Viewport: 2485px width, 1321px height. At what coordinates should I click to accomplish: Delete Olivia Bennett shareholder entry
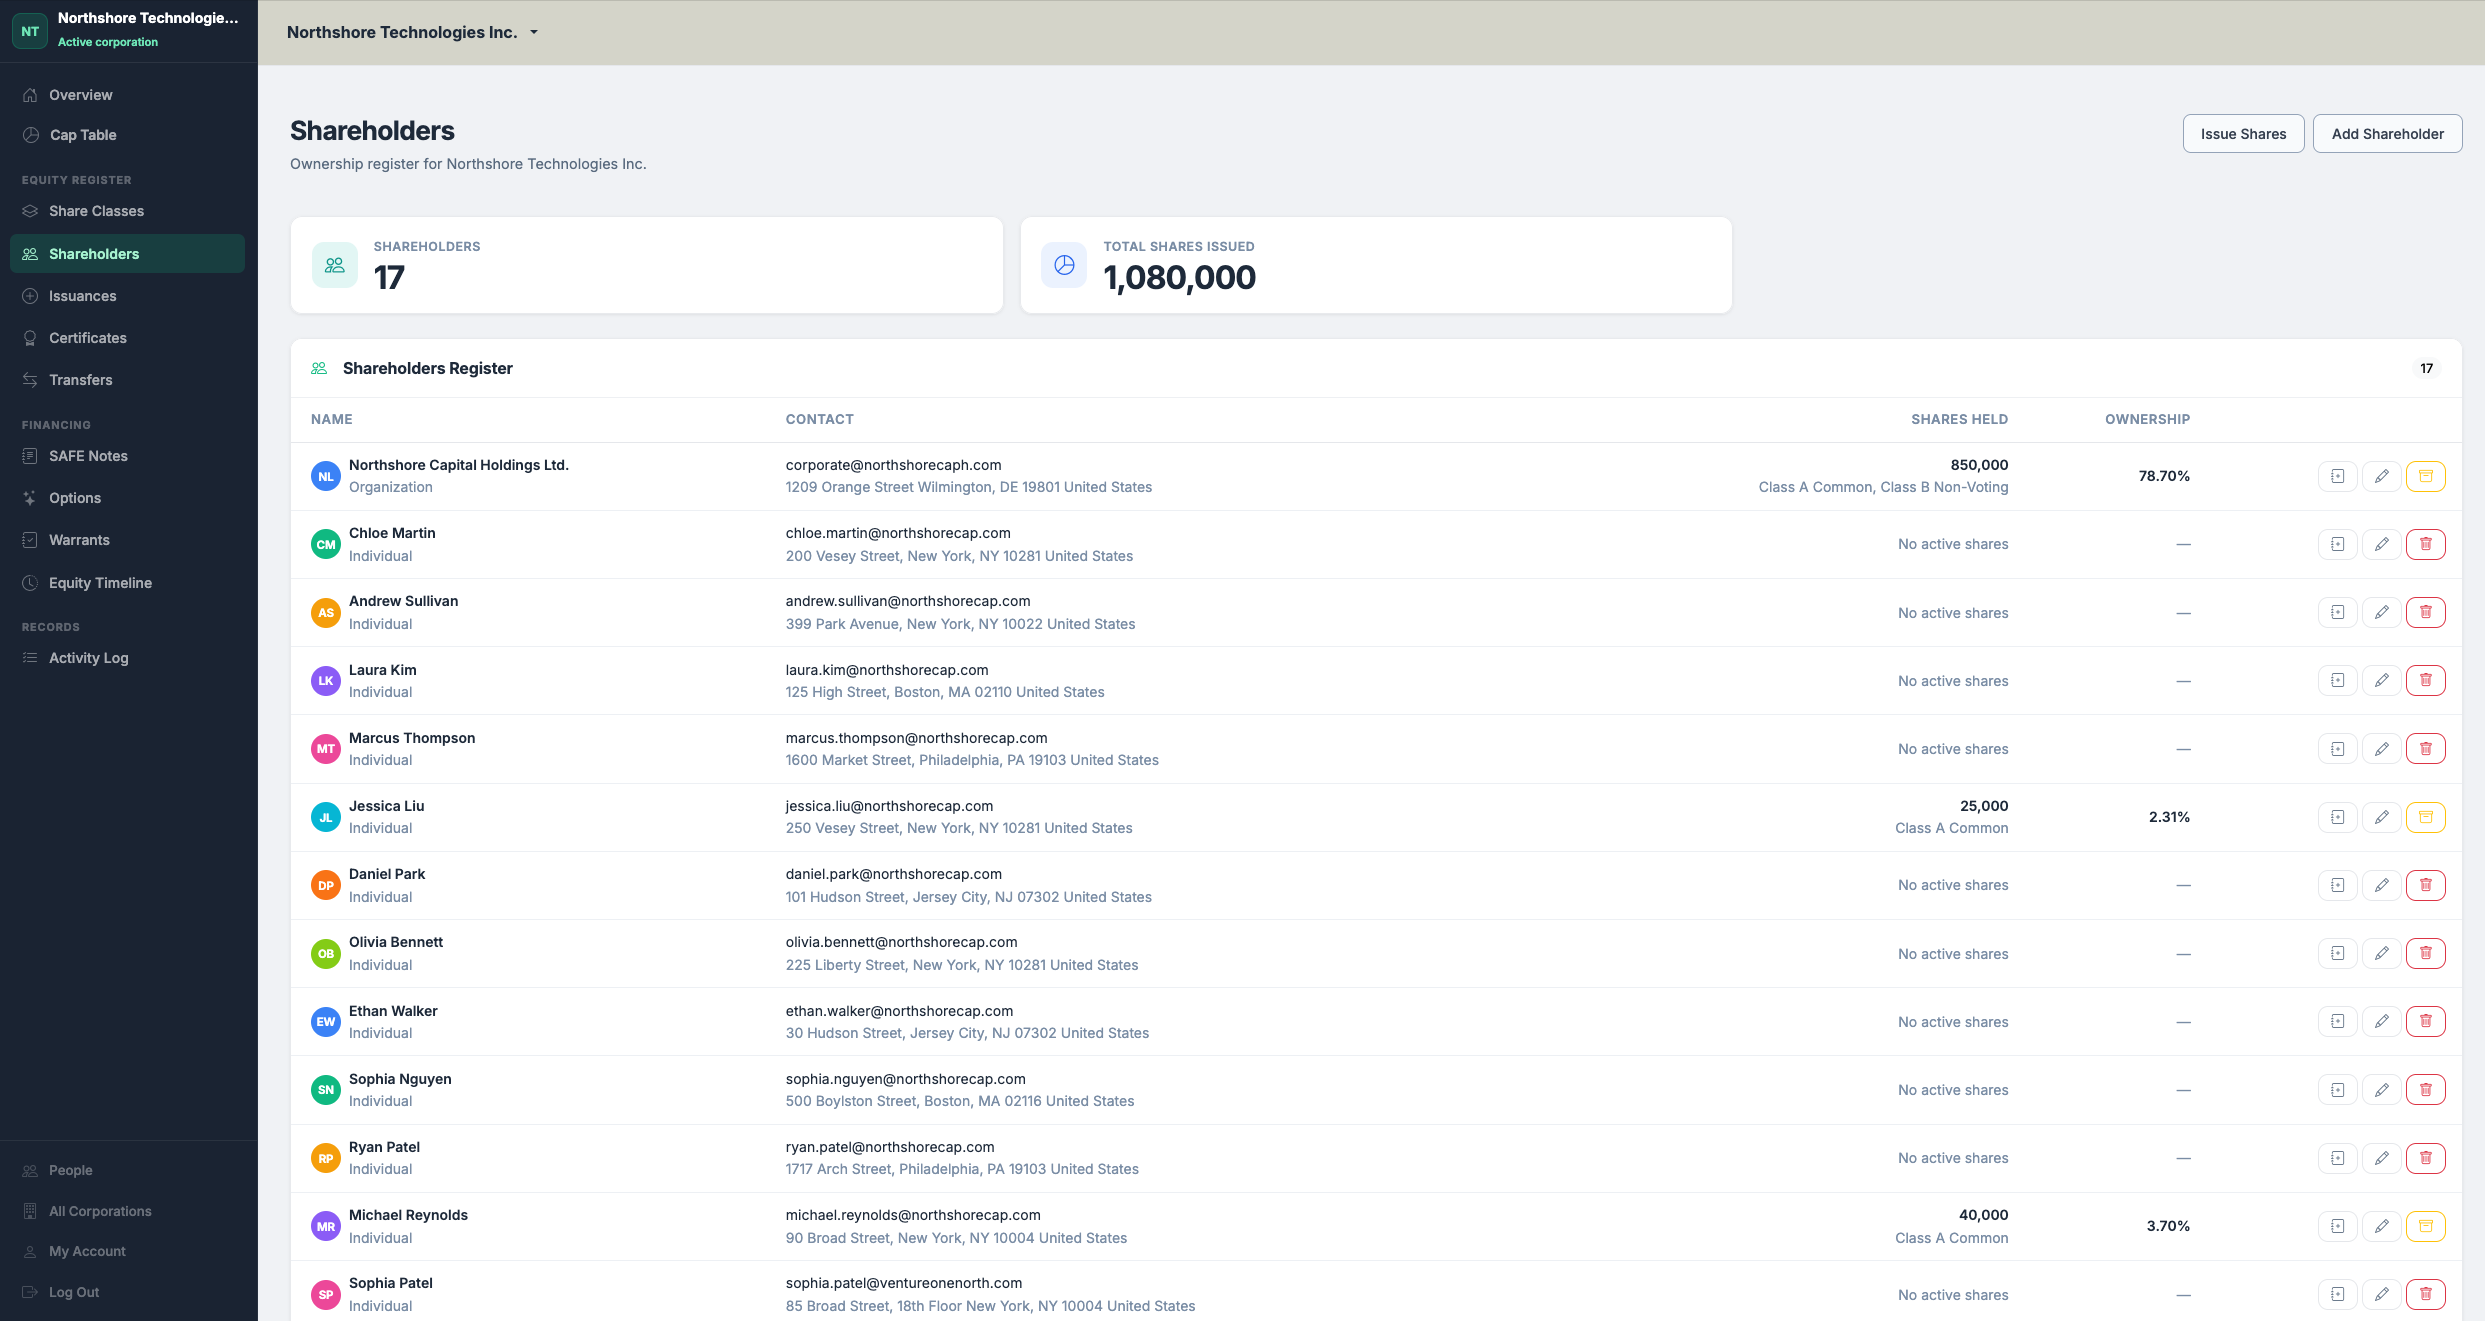pos(2426,952)
